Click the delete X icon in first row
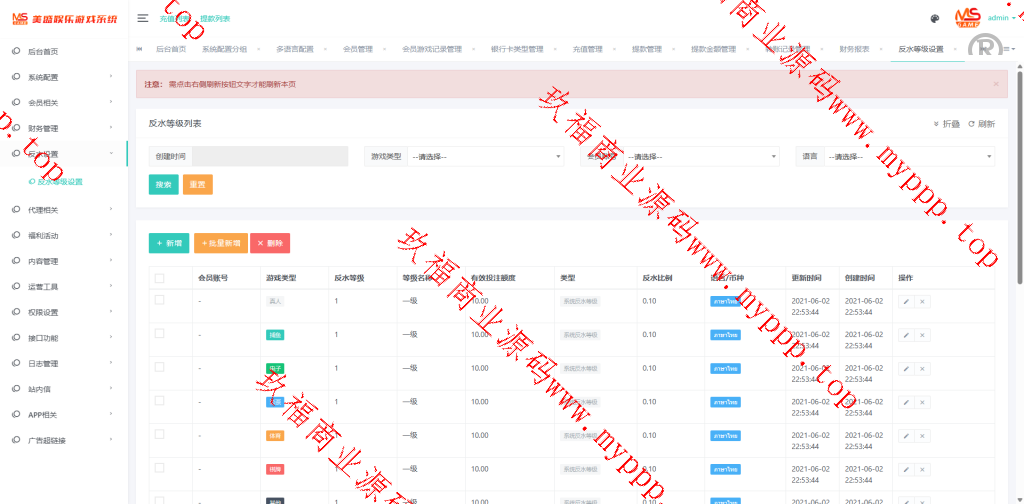 pyautogui.click(x=922, y=301)
